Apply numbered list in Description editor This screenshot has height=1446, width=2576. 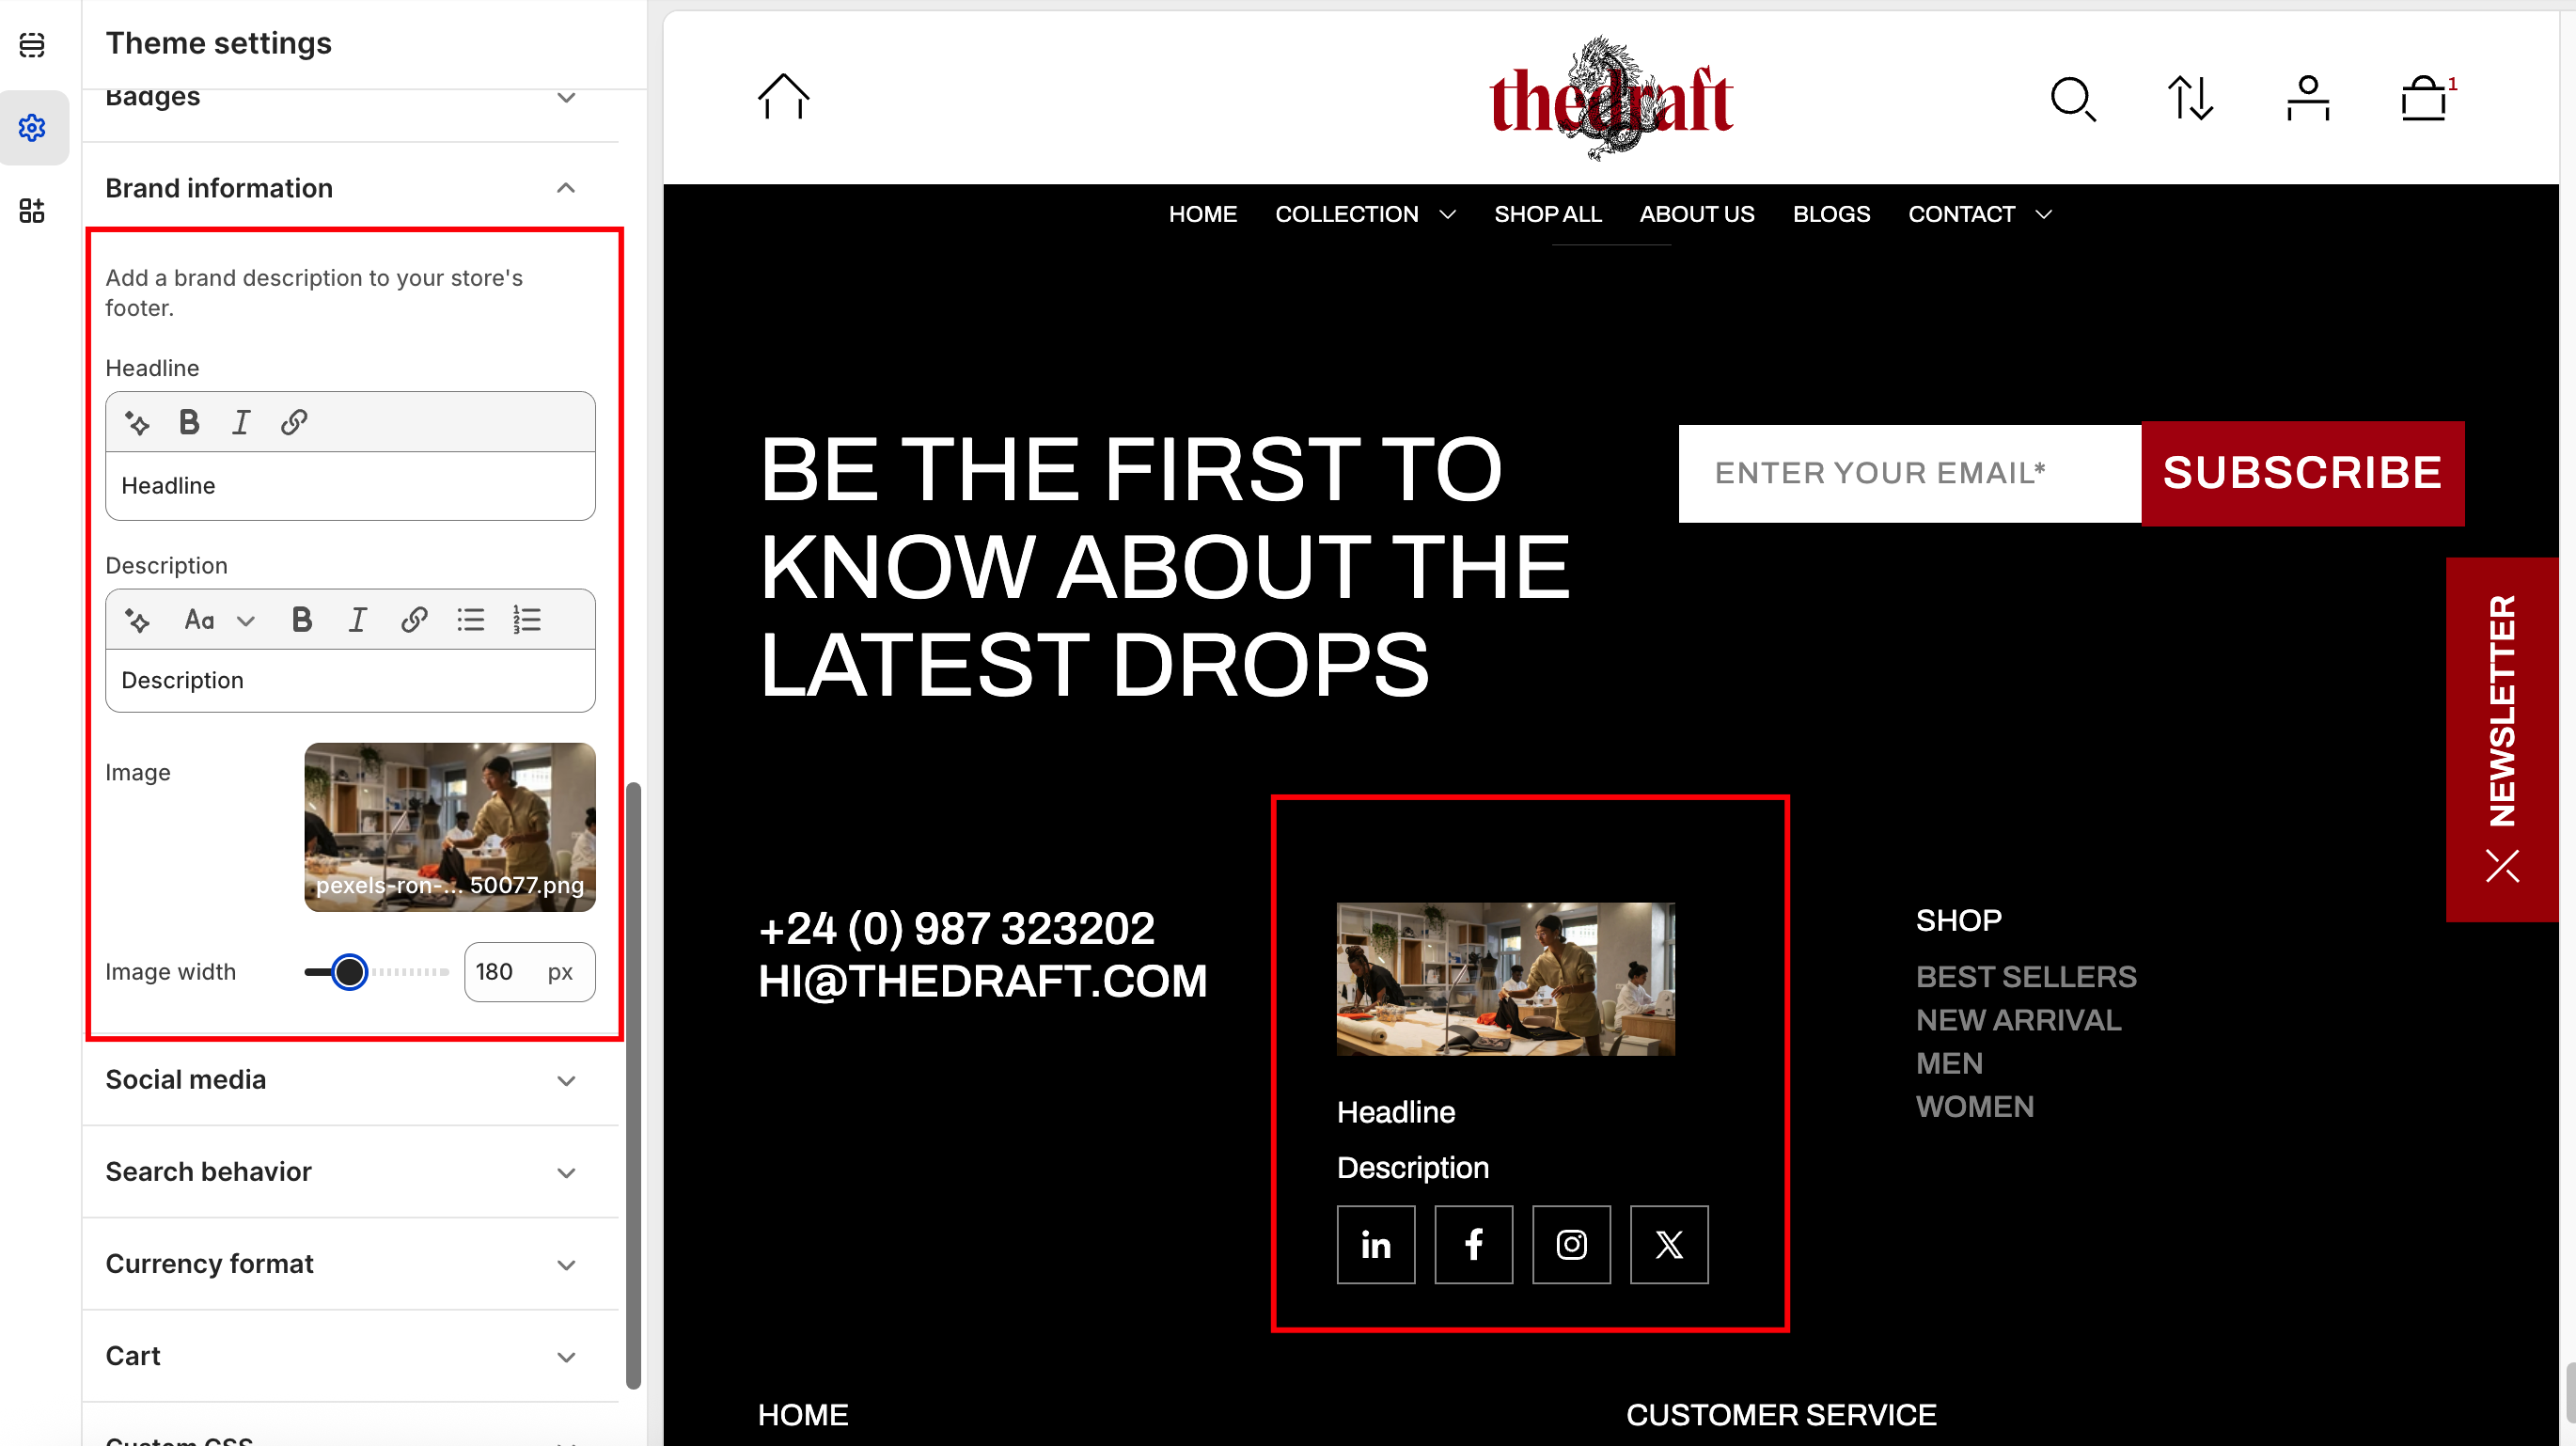[527, 621]
